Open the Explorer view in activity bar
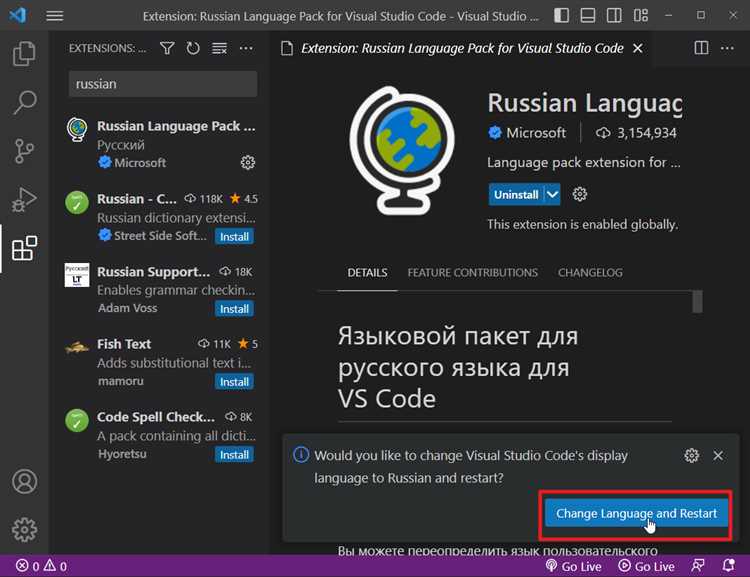 (24, 53)
